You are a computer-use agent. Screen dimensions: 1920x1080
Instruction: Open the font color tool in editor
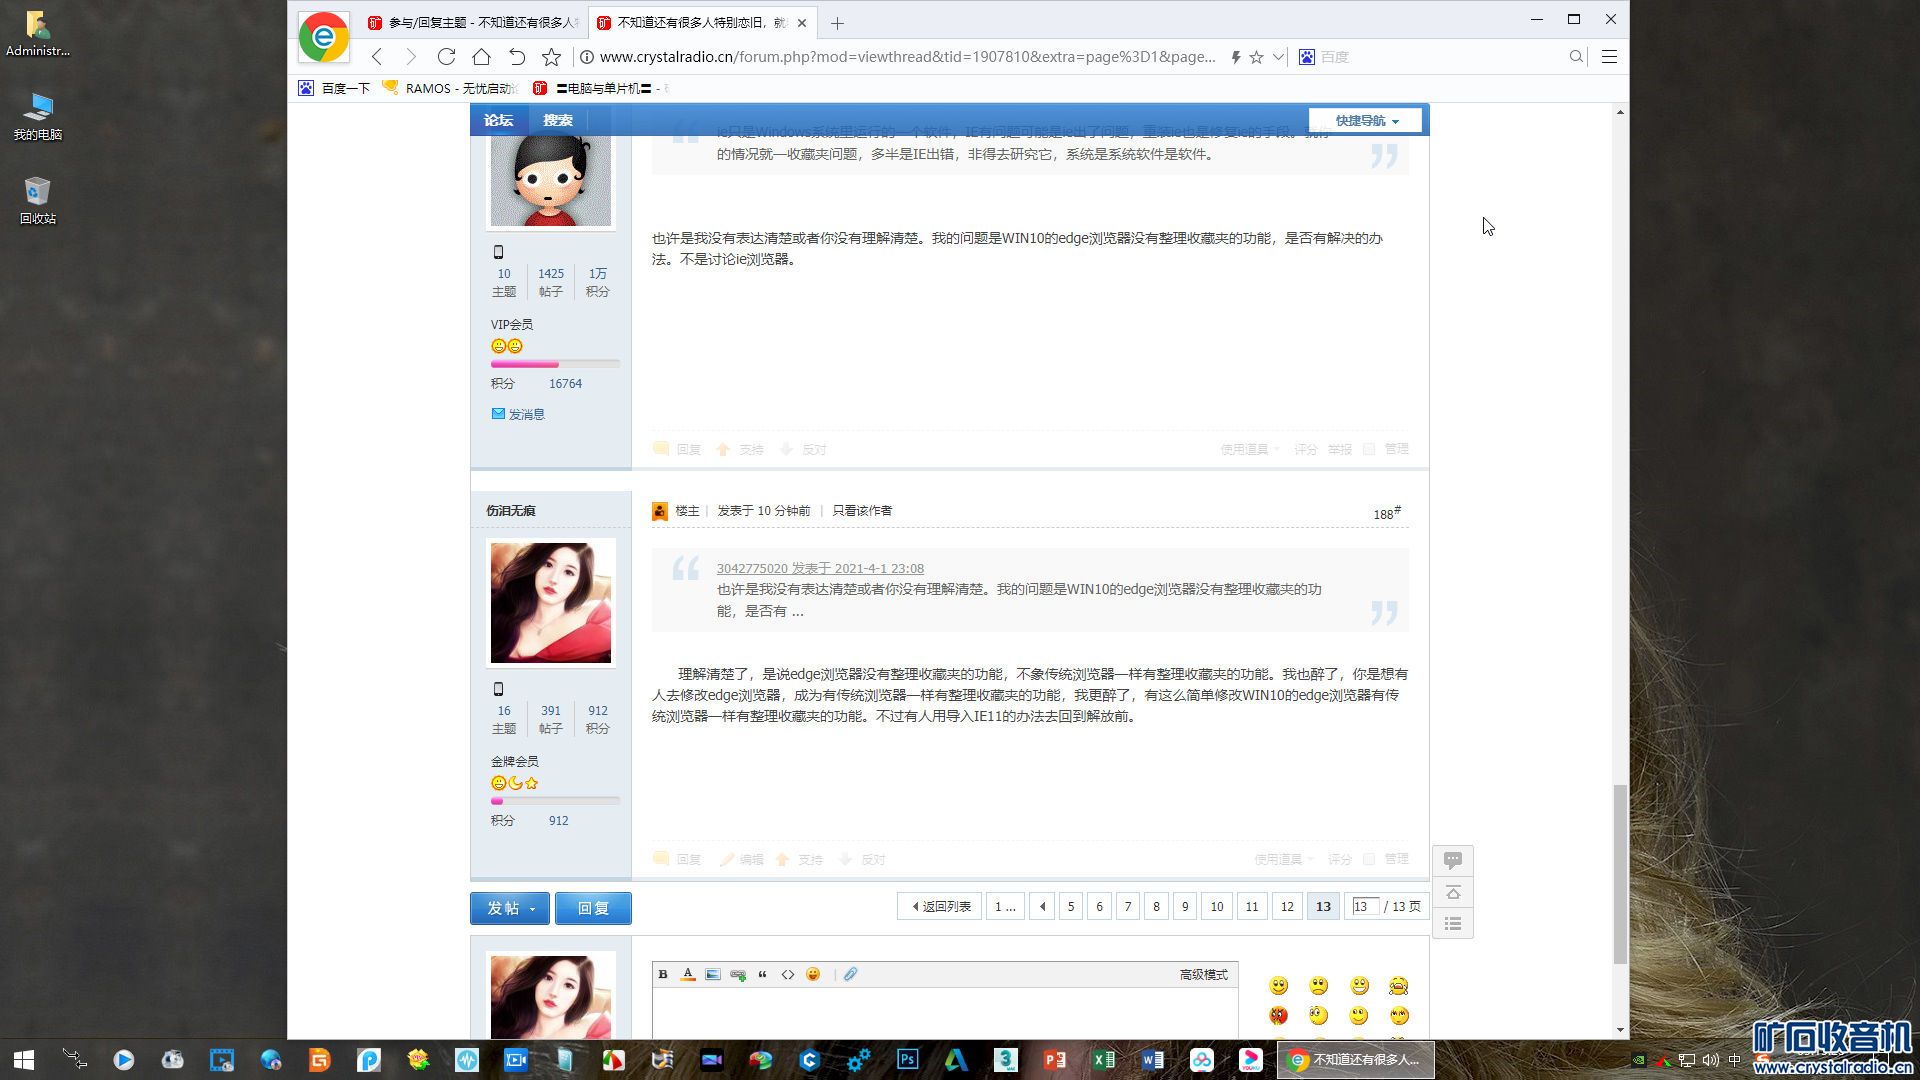[x=688, y=974]
